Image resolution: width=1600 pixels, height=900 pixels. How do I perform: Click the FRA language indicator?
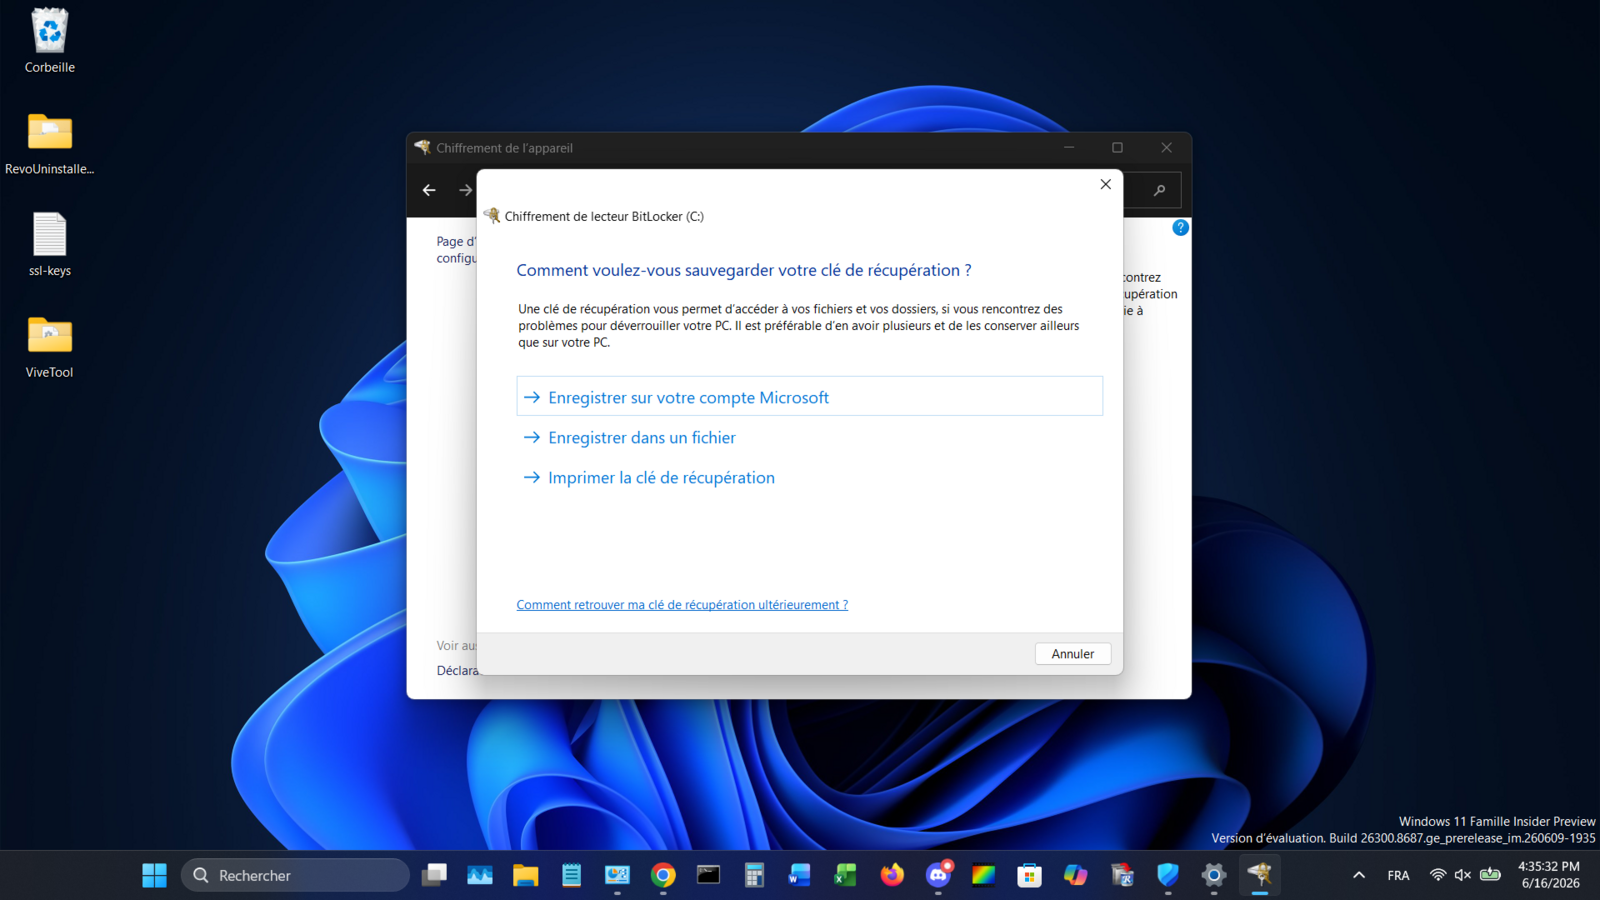[1398, 875]
